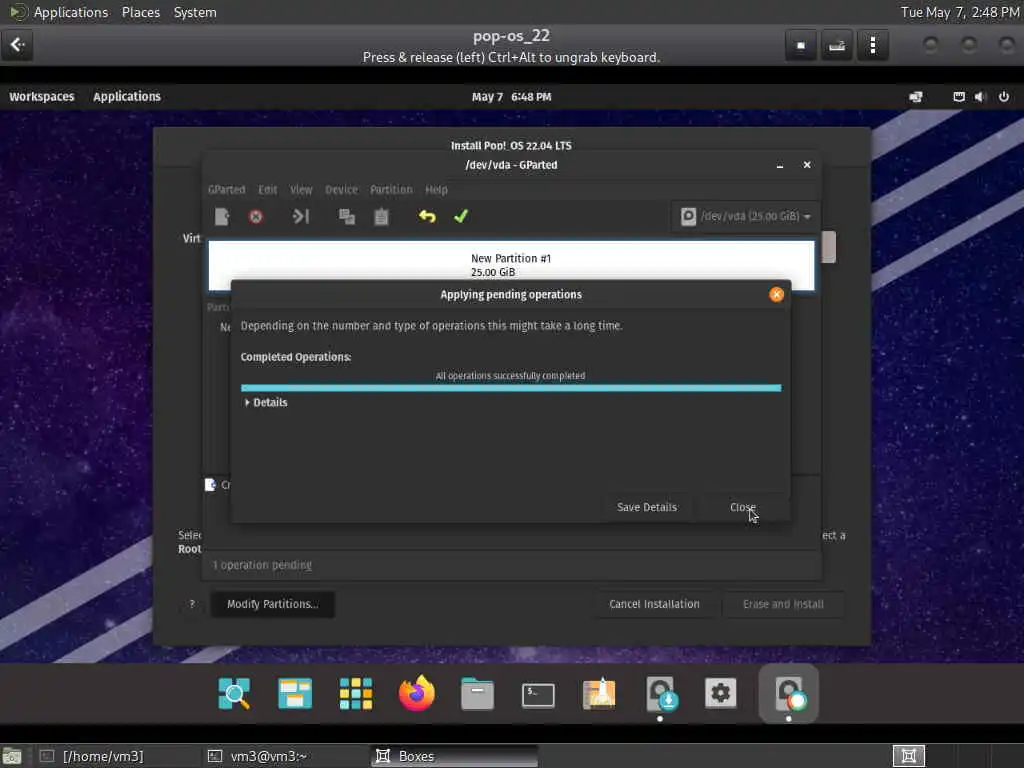
Task: Open the host Places menu
Action: point(140,12)
